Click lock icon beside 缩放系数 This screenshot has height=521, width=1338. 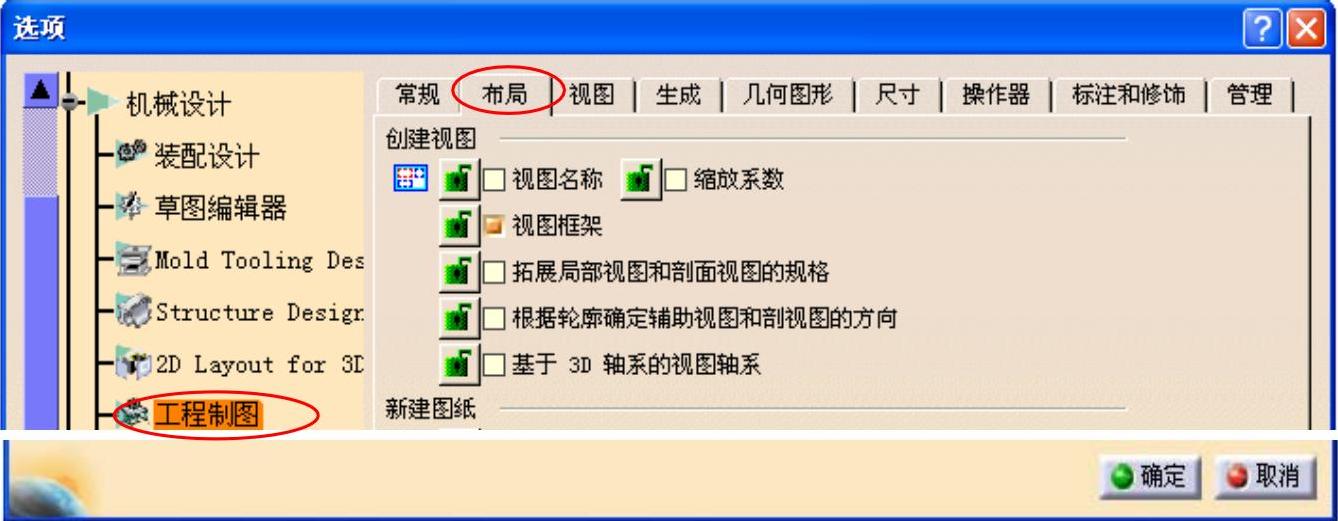click(x=641, y=179)
